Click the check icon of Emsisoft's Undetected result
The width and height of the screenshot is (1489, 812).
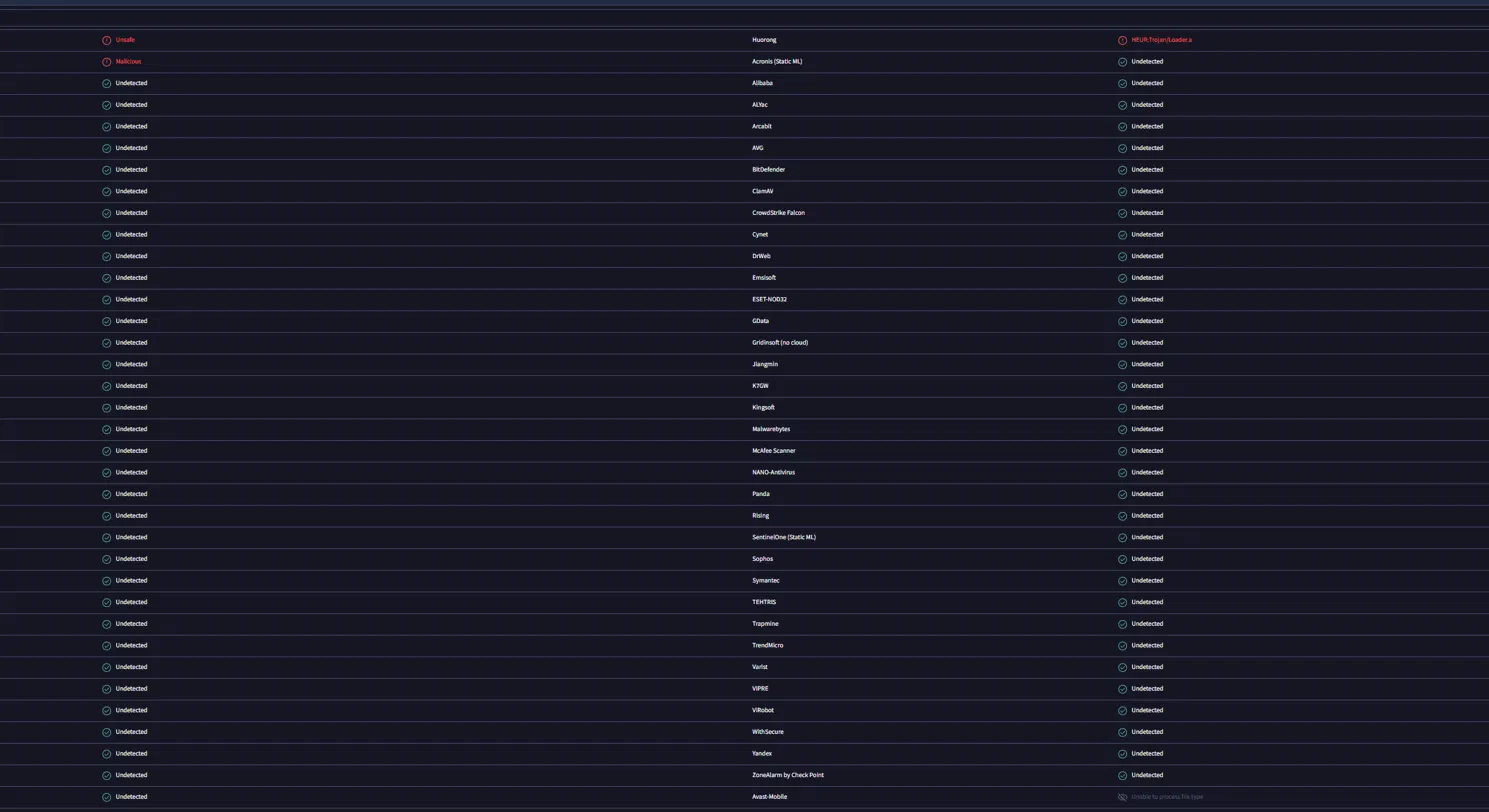tap(1123, 278)
